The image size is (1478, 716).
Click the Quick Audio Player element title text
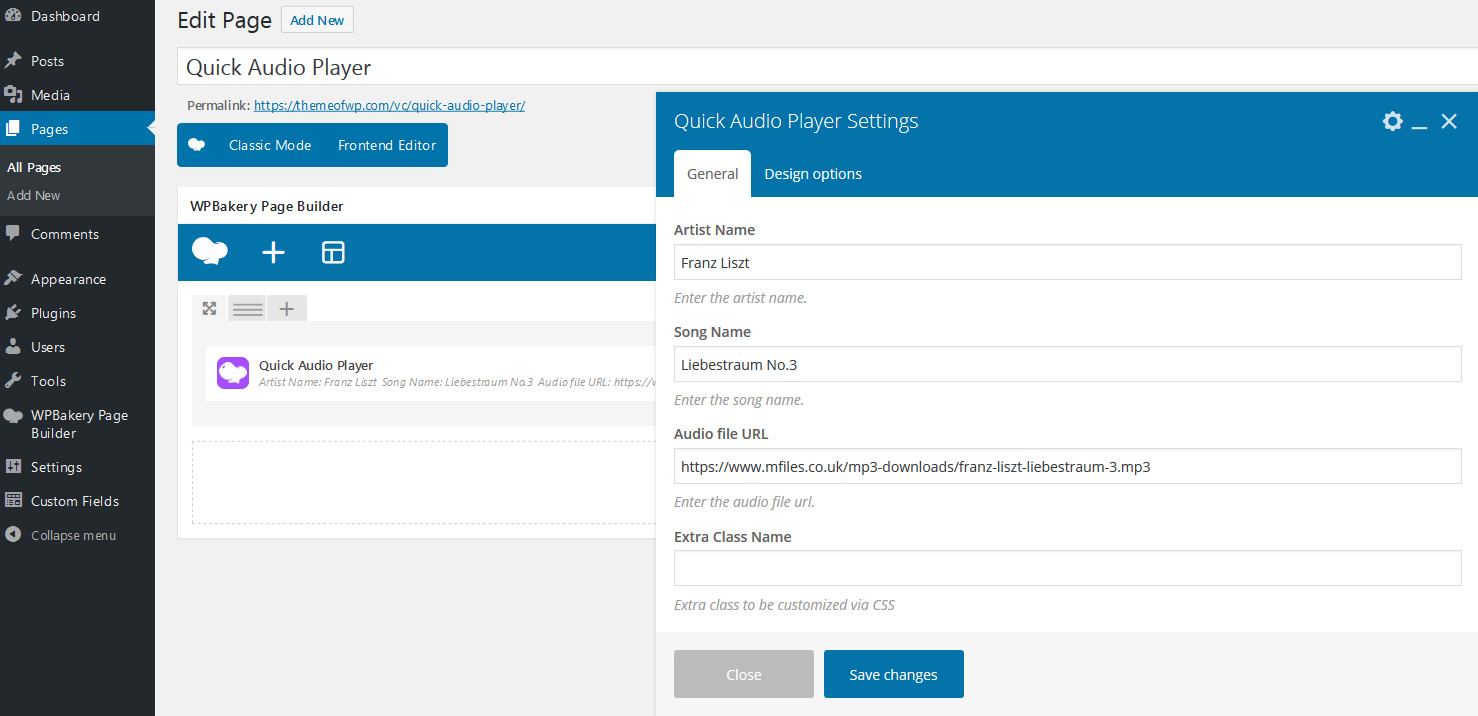pos(316,365)
